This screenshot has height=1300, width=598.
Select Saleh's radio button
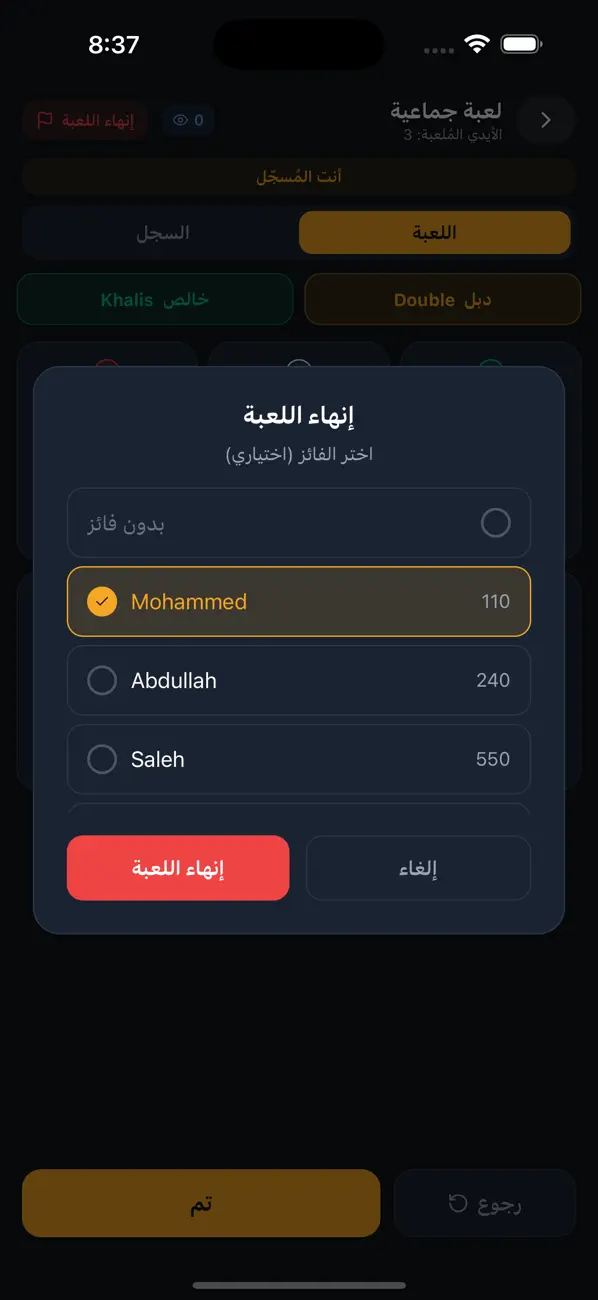(102, 760)
